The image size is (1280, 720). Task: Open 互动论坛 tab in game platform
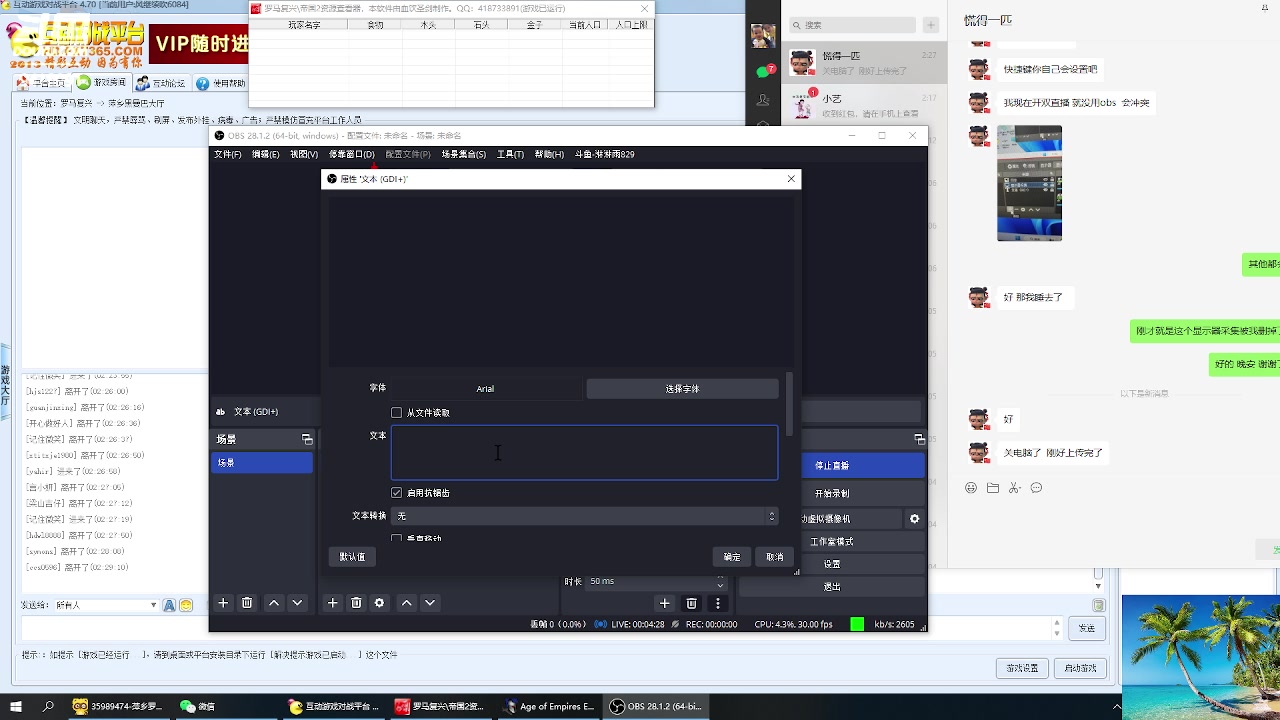(162, 83)
